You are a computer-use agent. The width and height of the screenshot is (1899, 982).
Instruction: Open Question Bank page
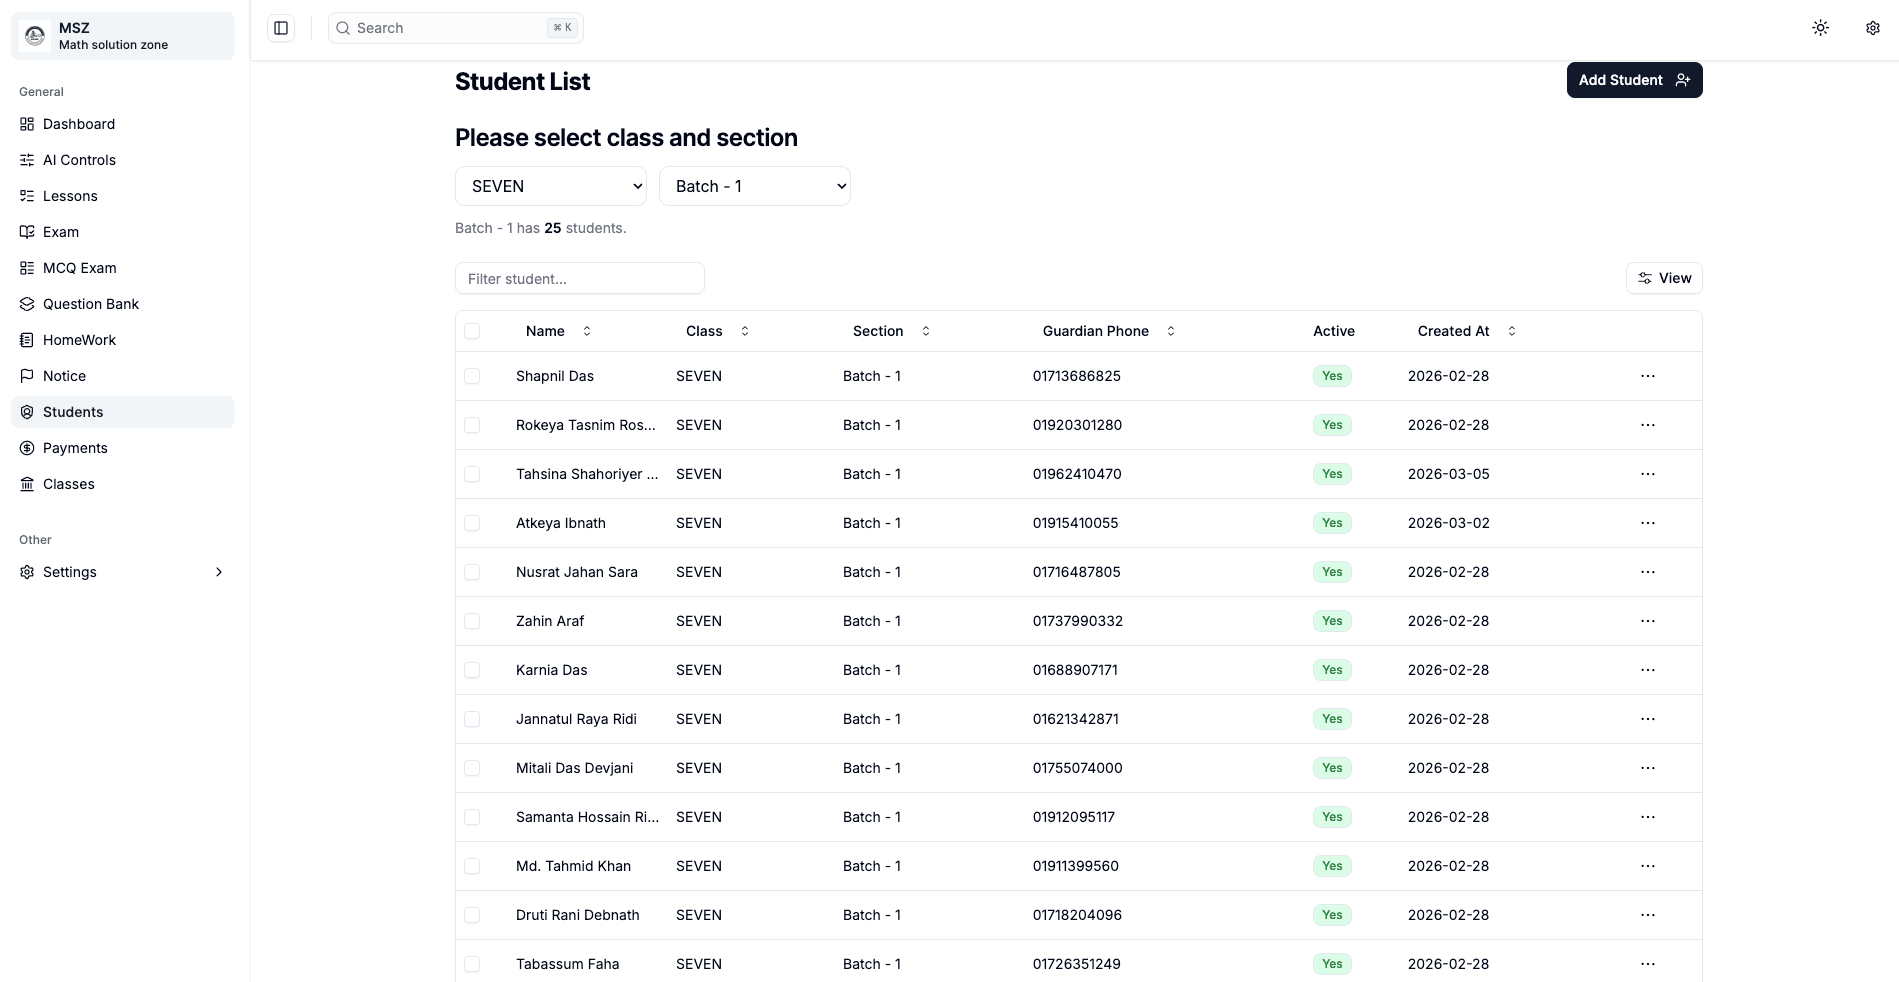(123, 304)
